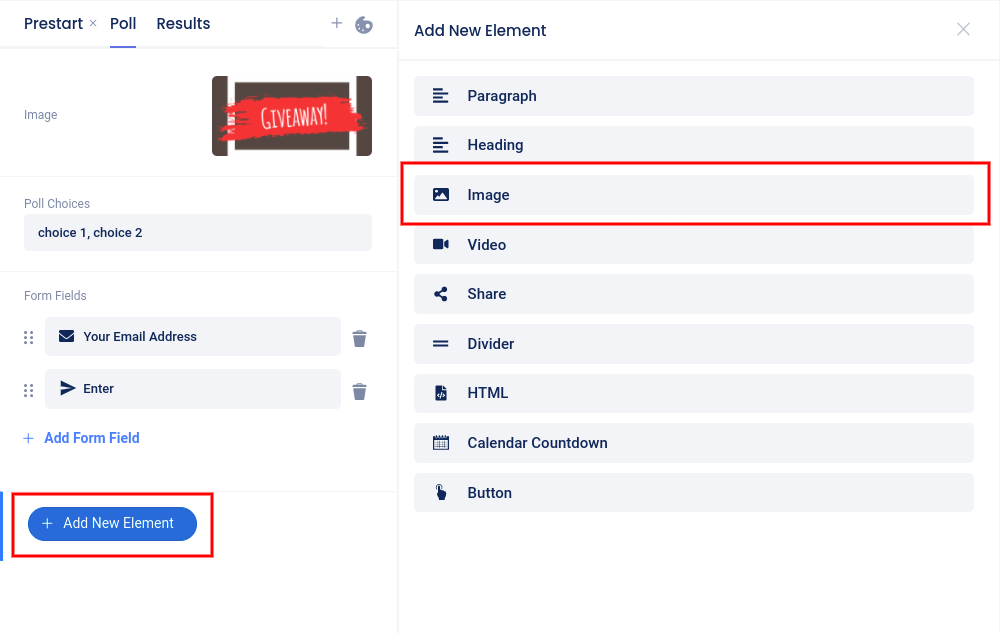1000x633 pixels.
Task: Close the Prestart tab with x
Action: click(x=93, y=23)
